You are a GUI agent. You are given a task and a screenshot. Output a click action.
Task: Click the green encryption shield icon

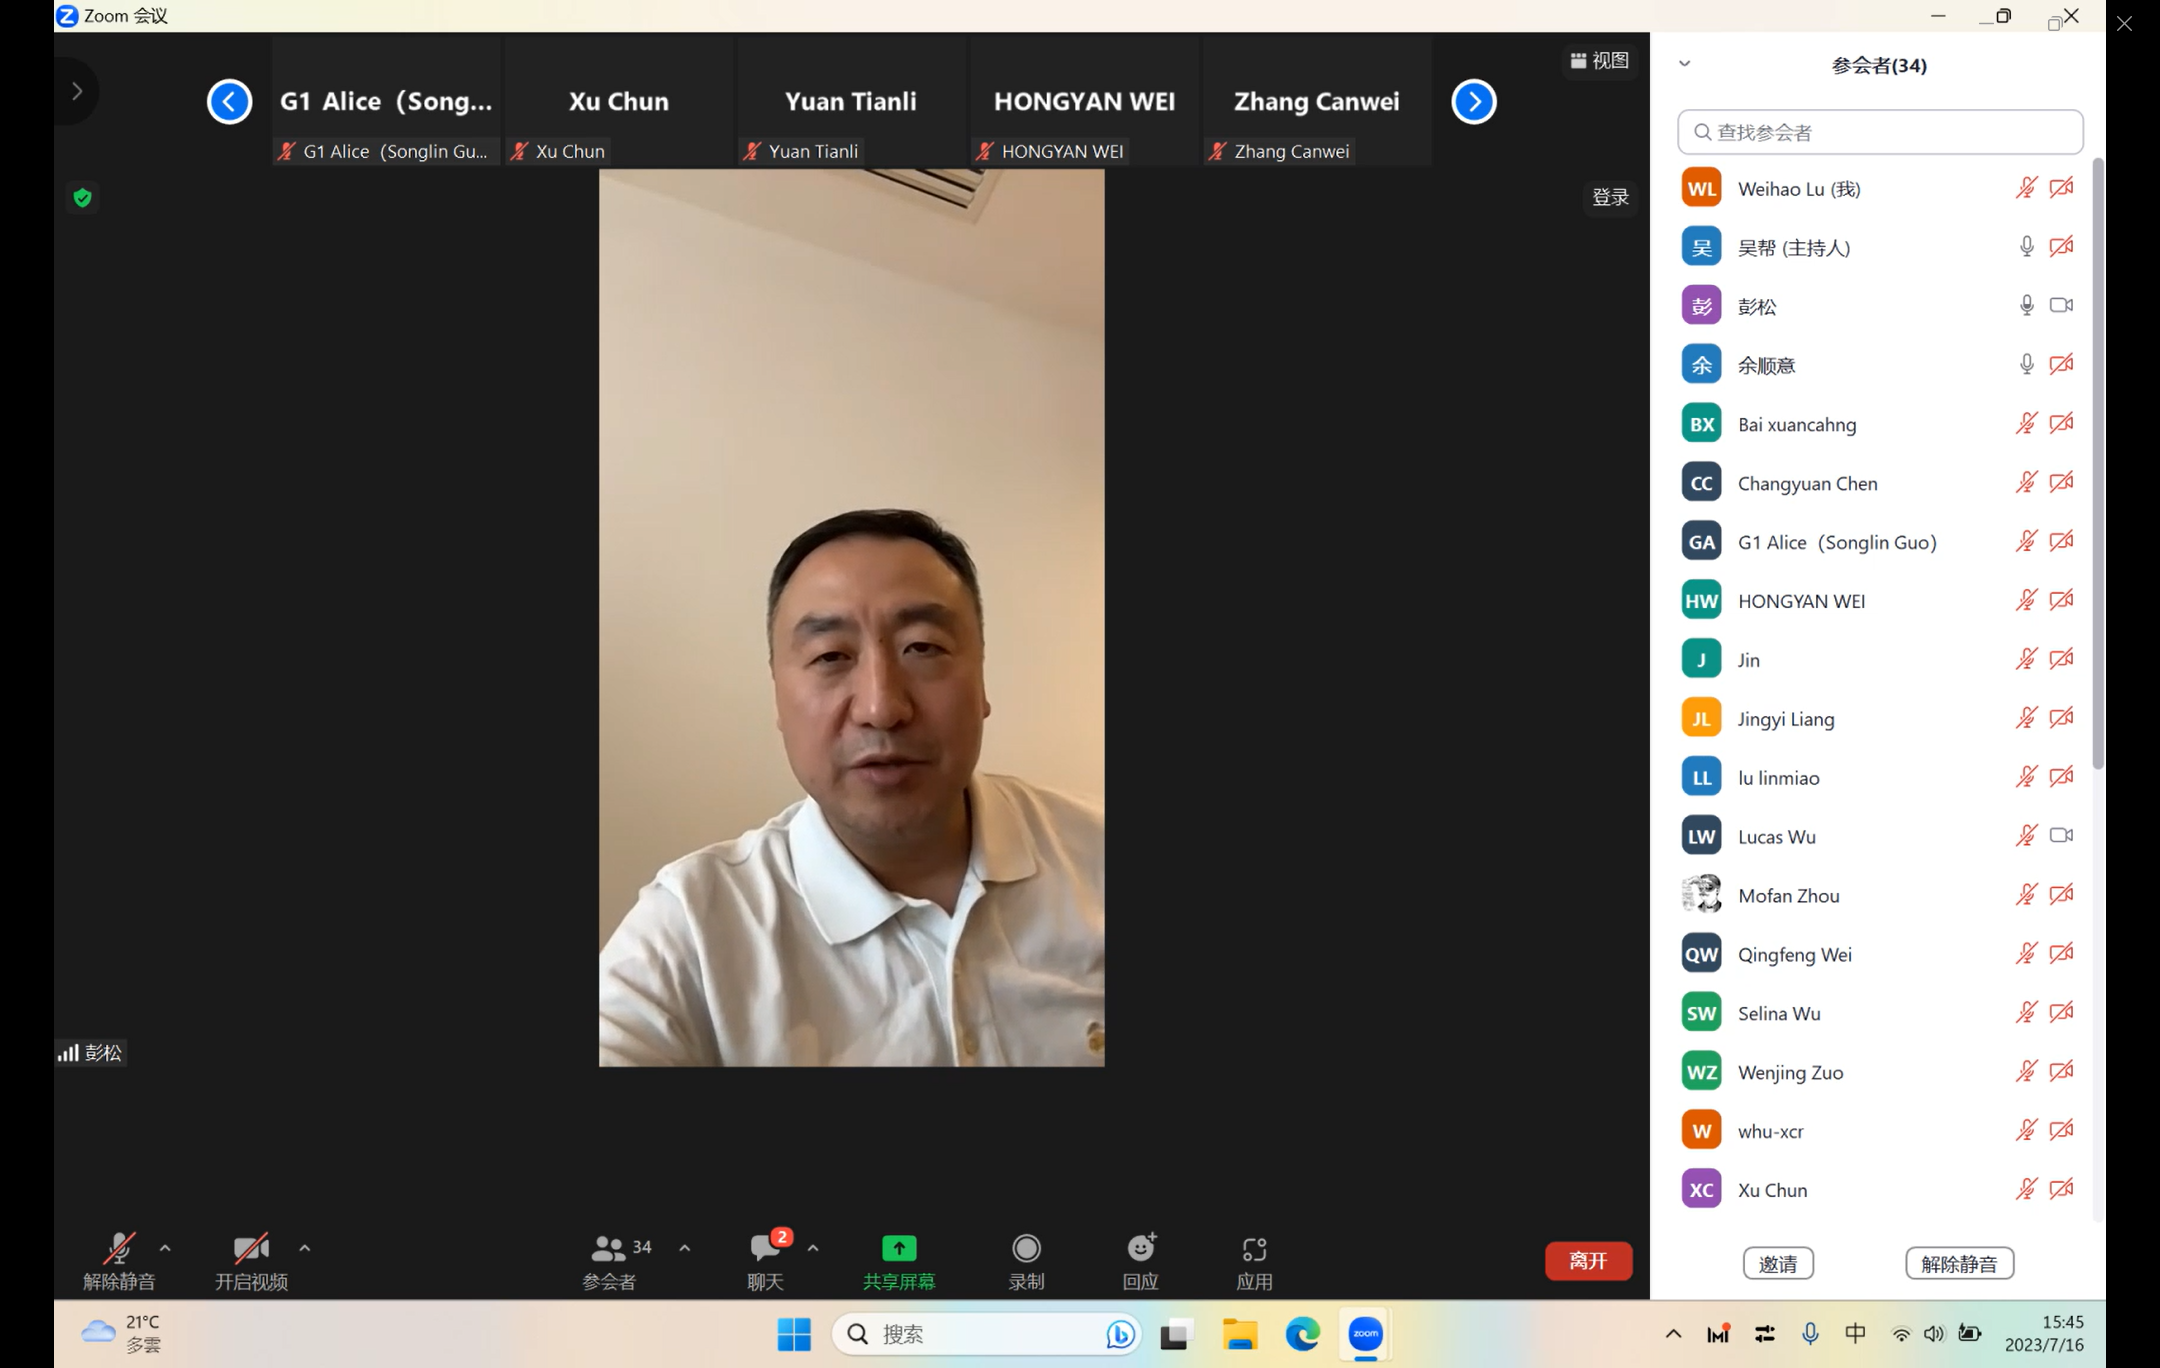pyautogui.click(x=83, y=198)
